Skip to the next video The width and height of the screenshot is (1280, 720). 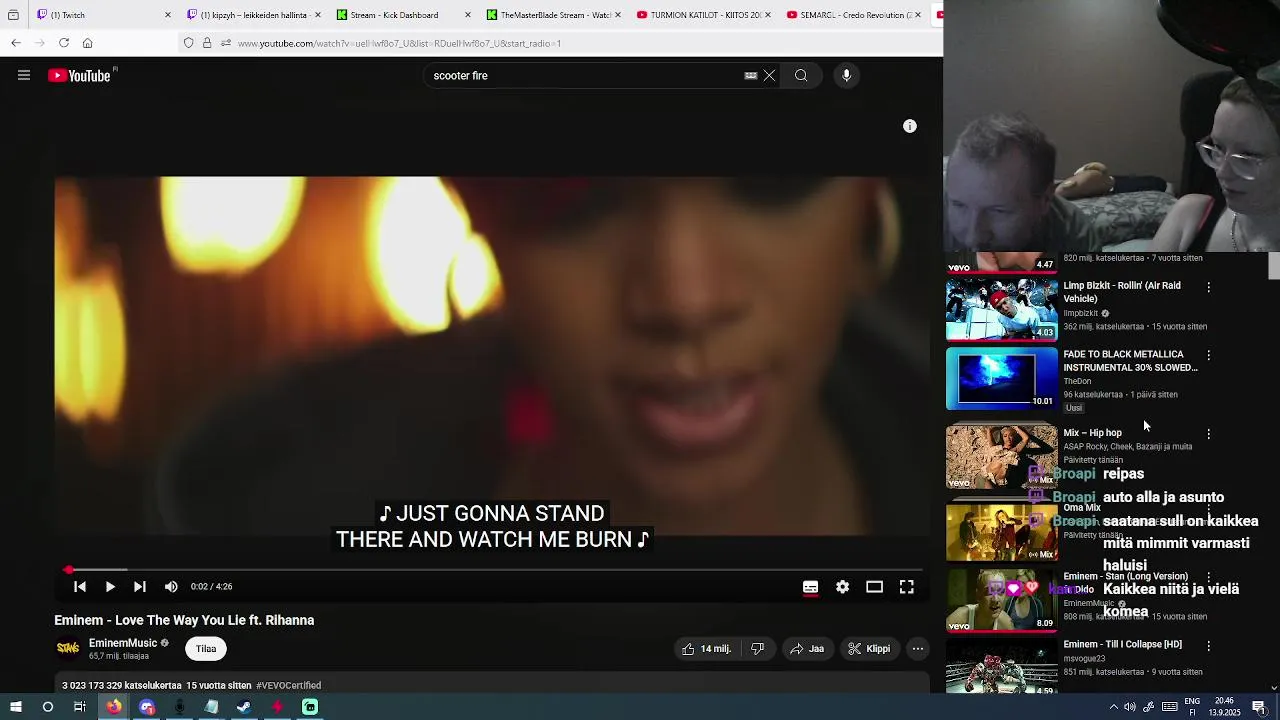(x=140, y=587)
